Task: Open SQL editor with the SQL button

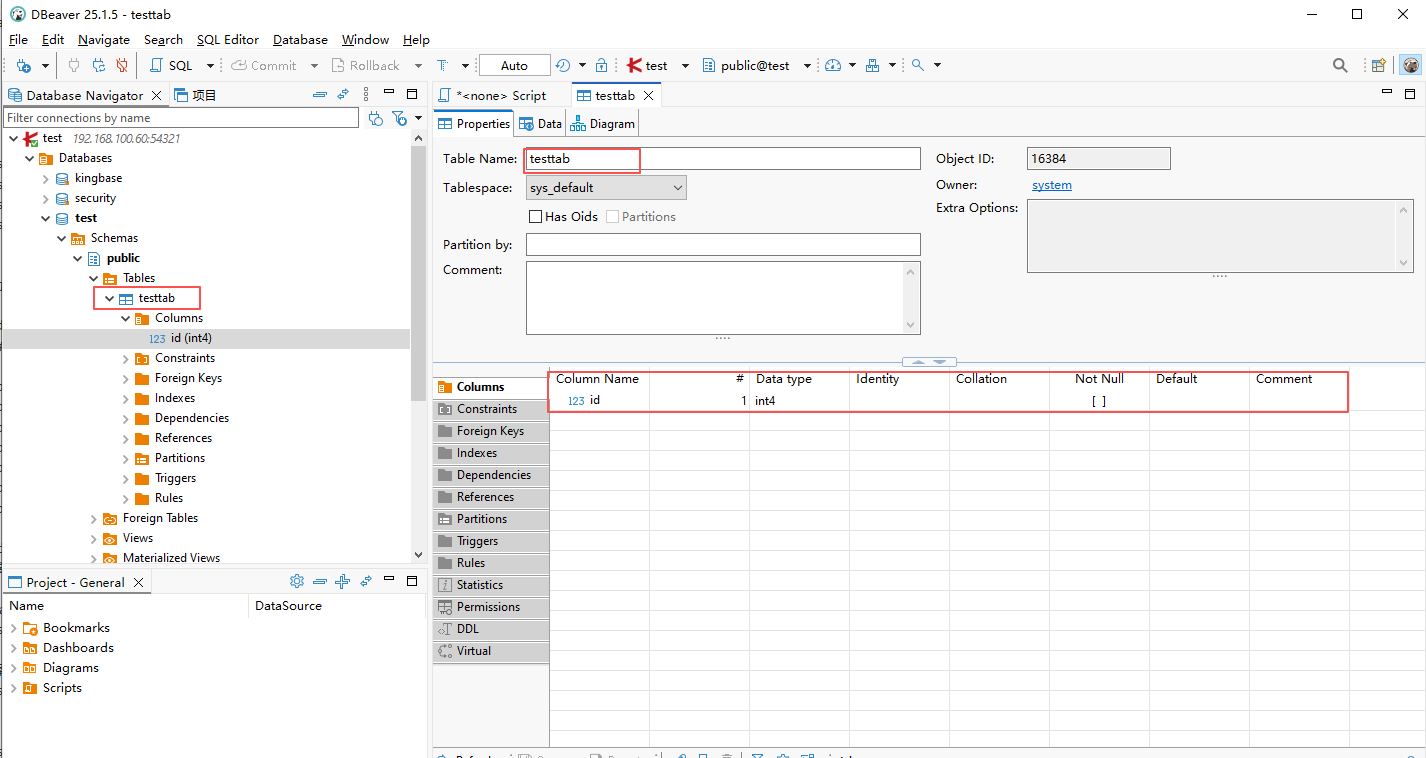Action: 171,66
